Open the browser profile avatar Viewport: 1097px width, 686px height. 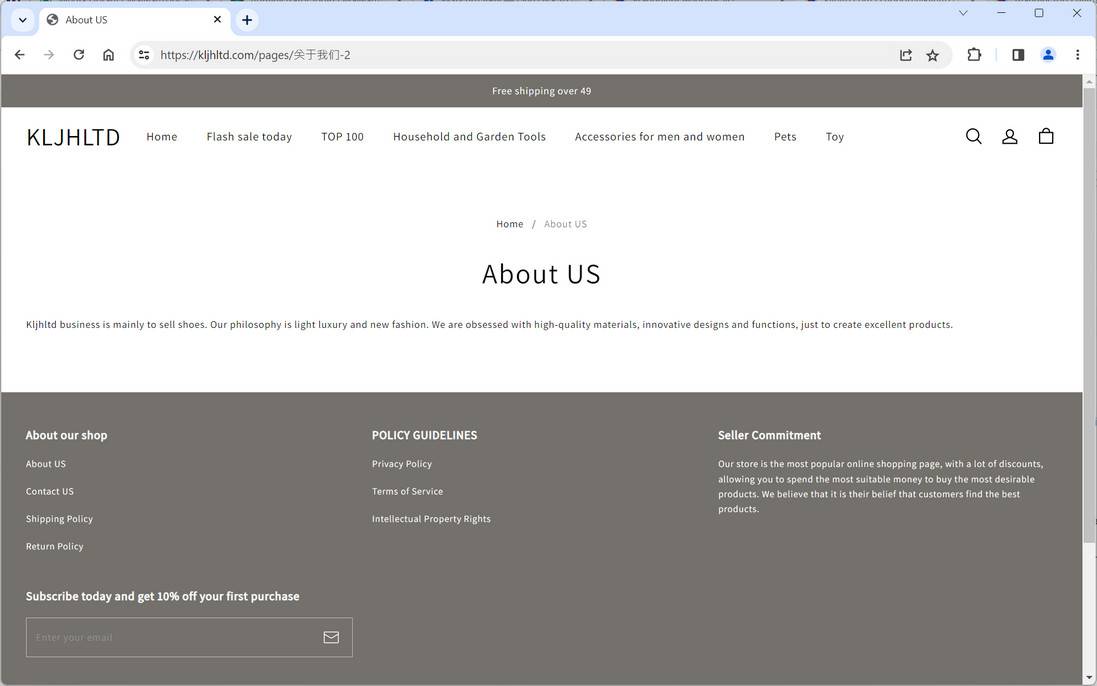point(1047,55)
